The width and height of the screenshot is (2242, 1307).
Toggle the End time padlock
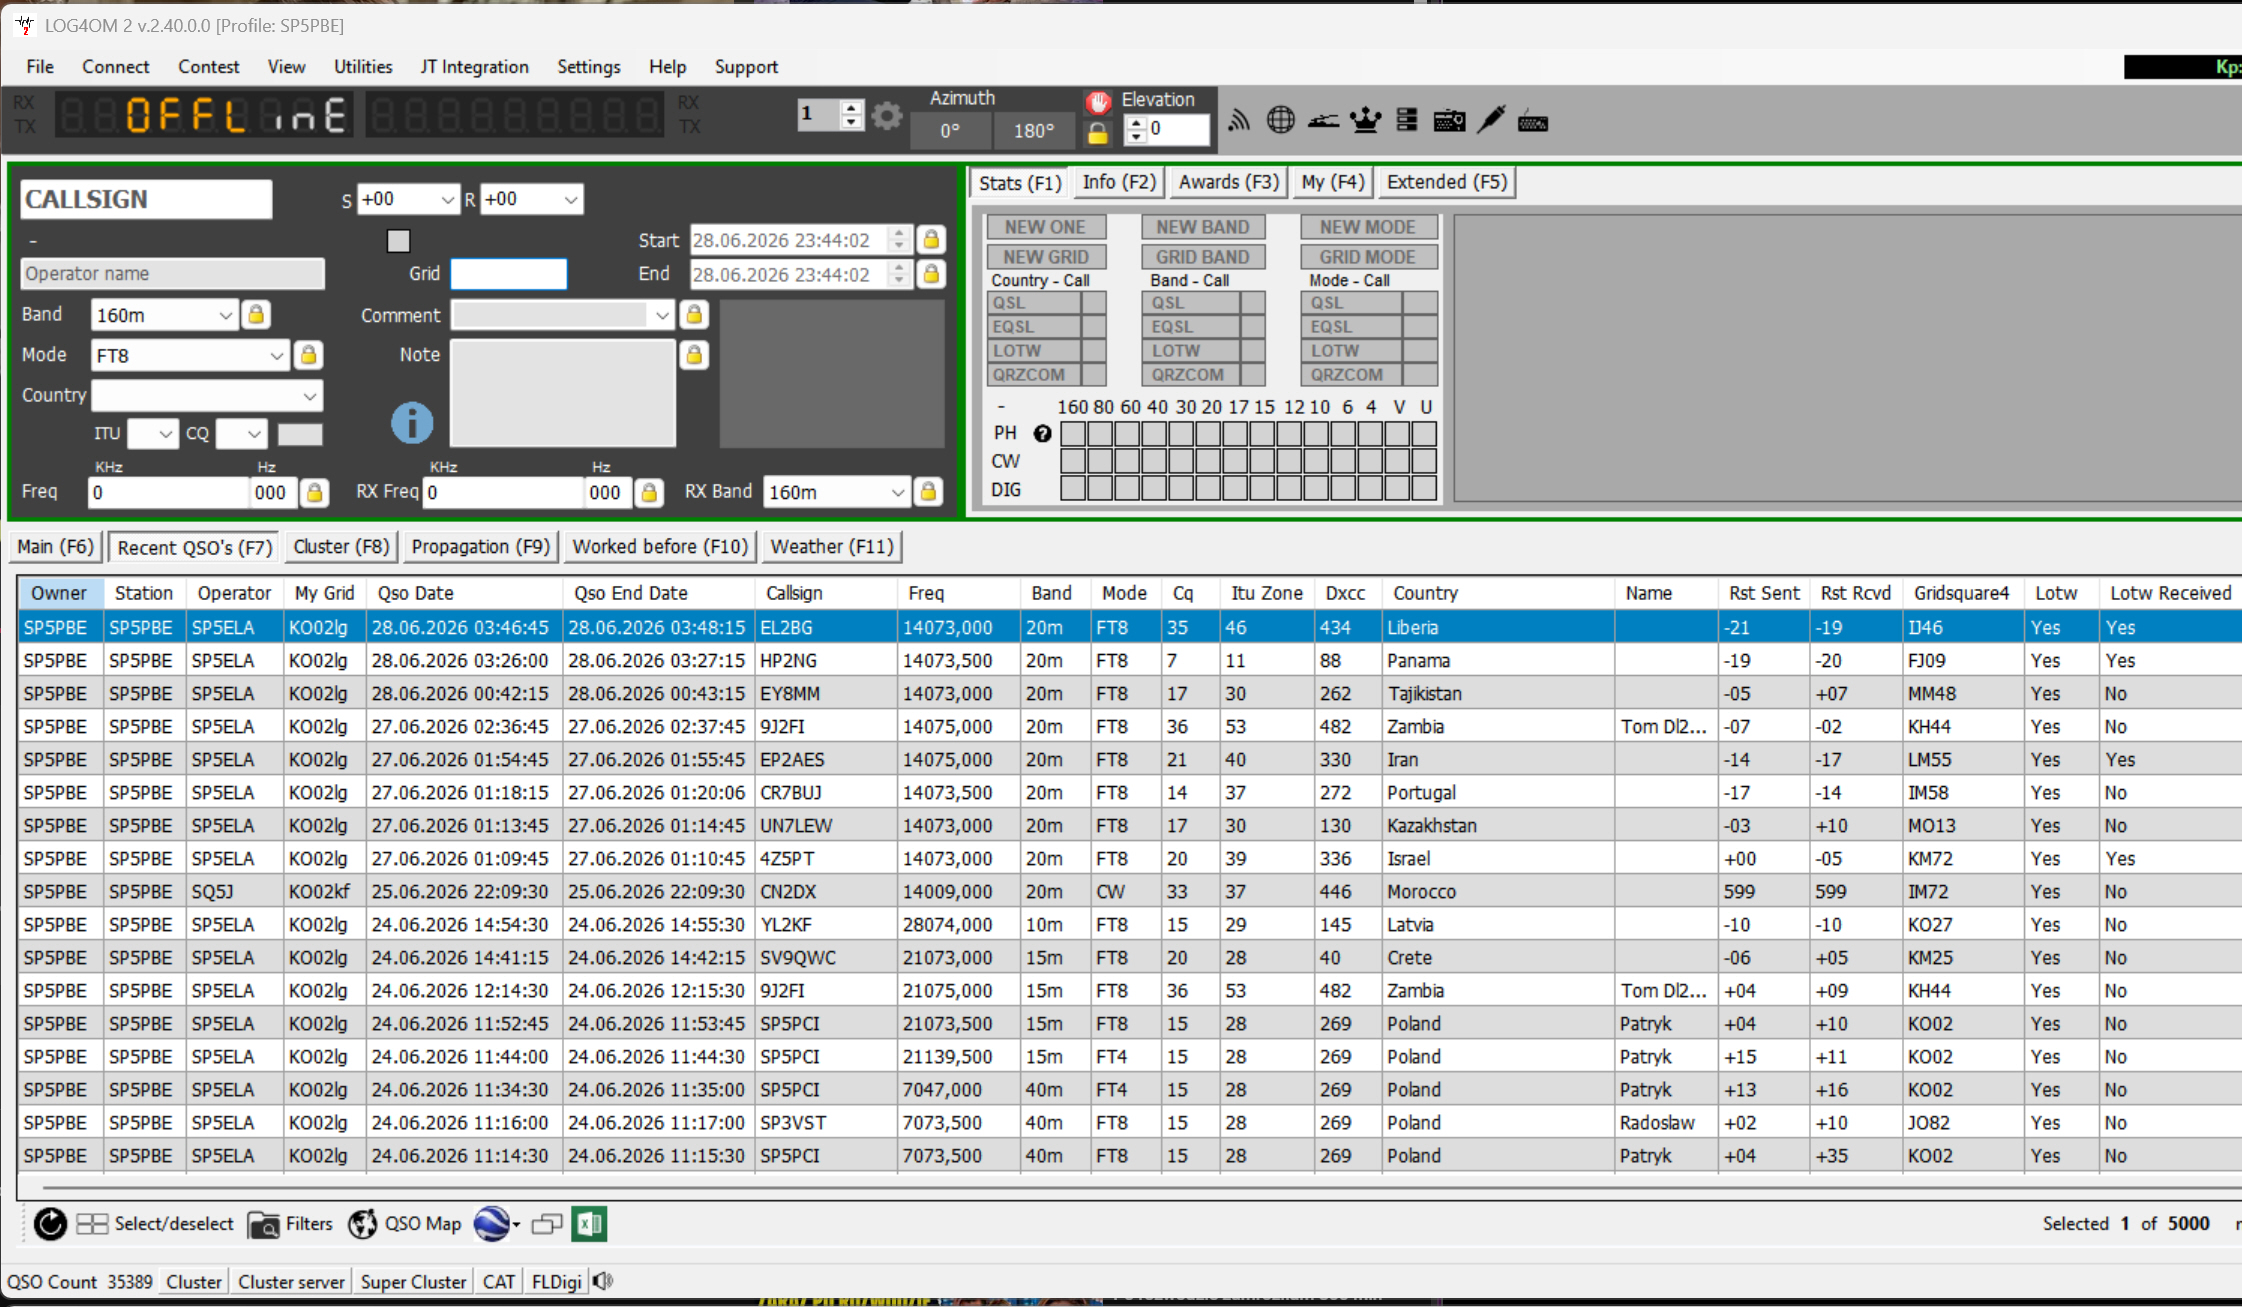[931, 274]
